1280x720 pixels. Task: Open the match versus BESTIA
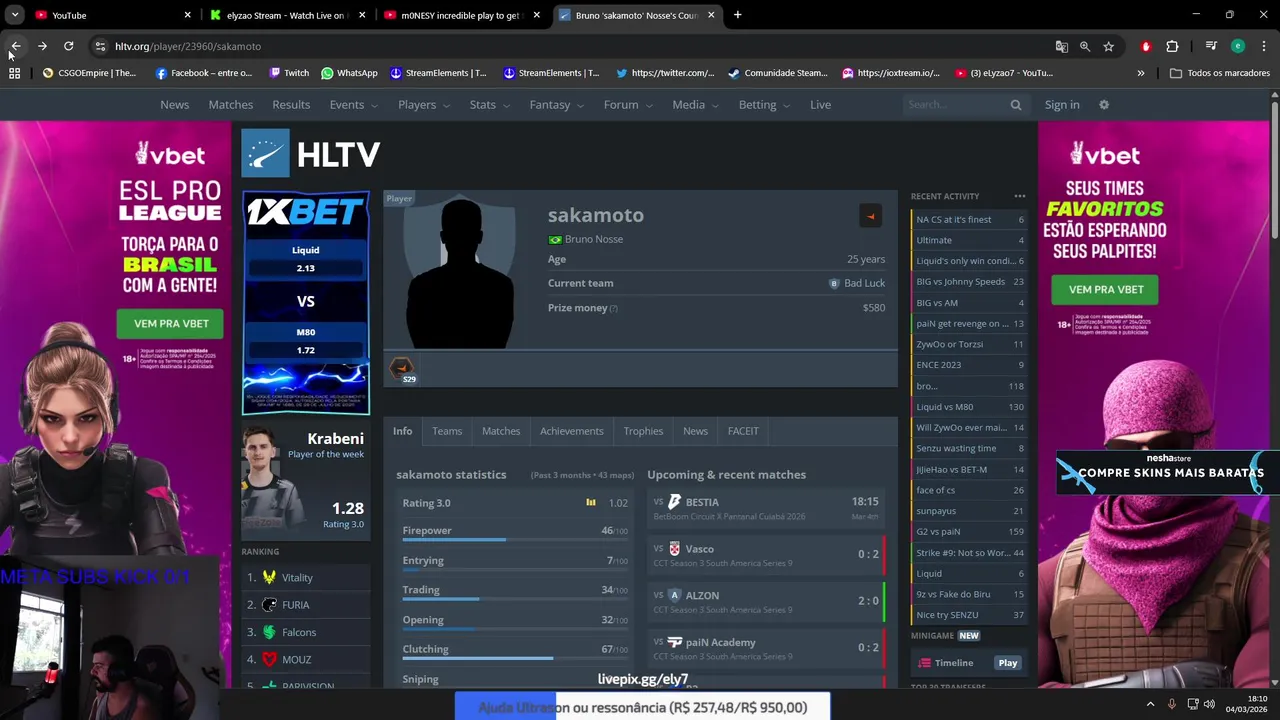766,508
